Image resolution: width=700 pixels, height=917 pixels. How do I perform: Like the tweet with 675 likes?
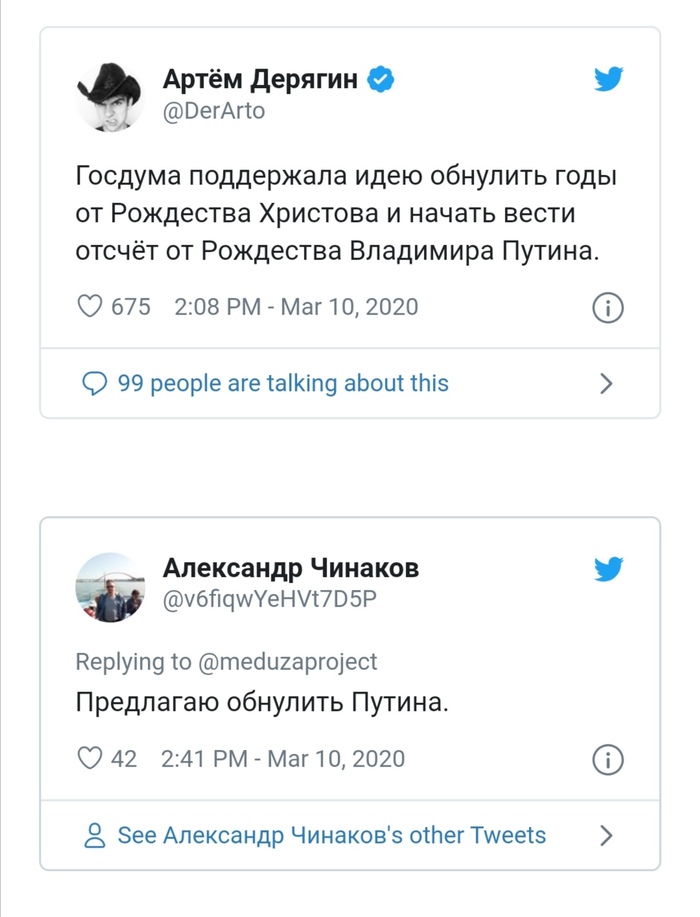coord(91,306)
